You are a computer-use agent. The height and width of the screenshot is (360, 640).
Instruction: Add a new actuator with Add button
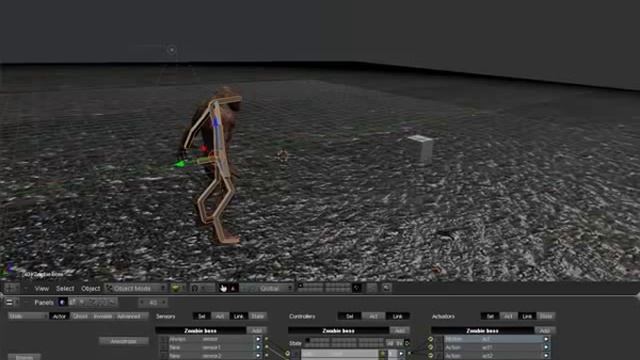(x=544, y=331)
